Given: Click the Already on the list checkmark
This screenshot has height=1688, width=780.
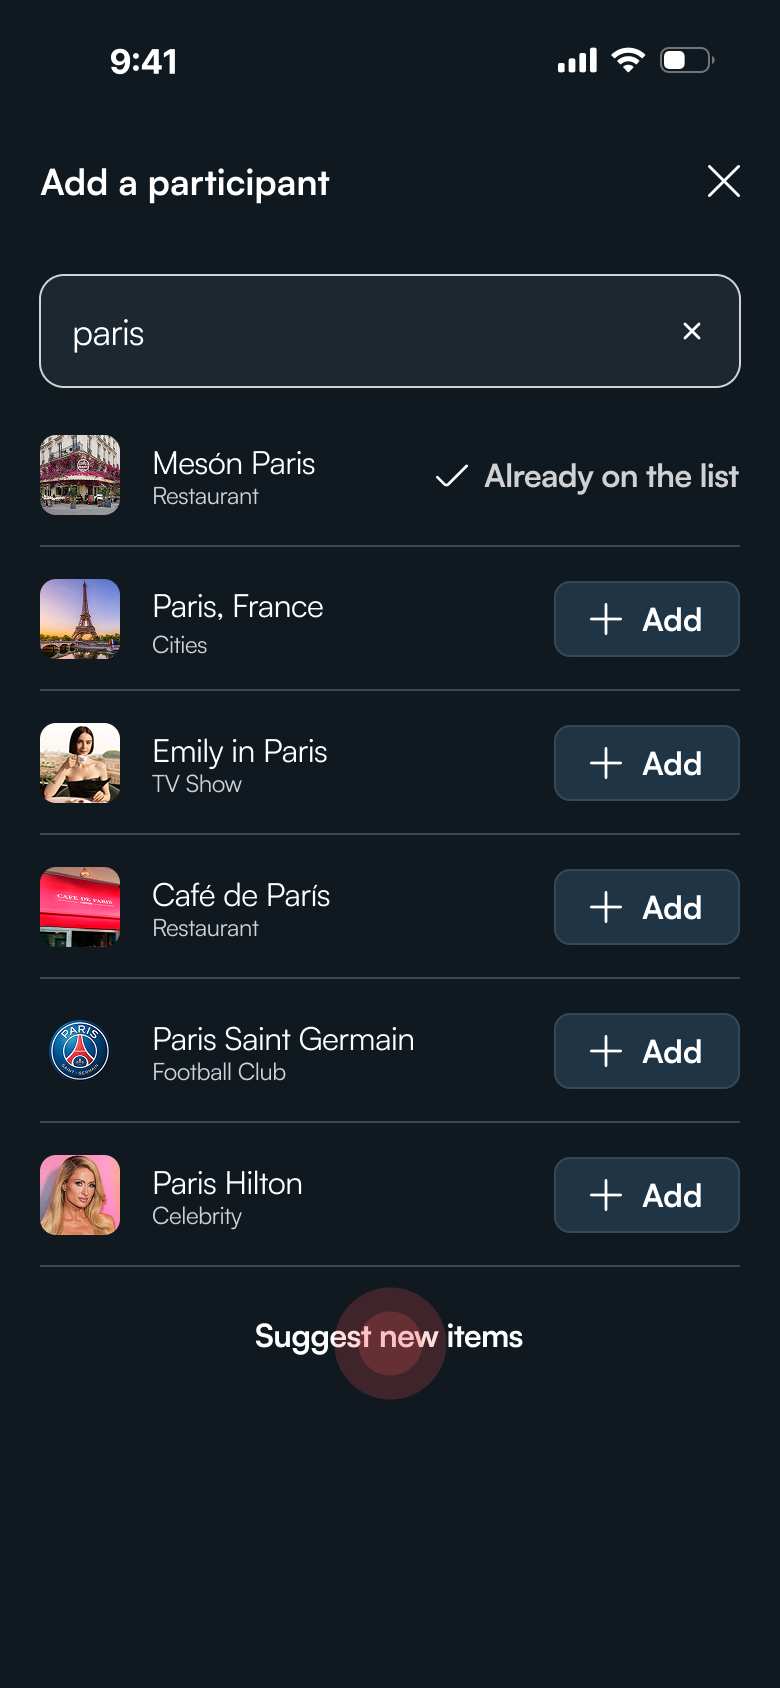Looking at the screenshot, I should pyautogui.click(x=452, y=476).
